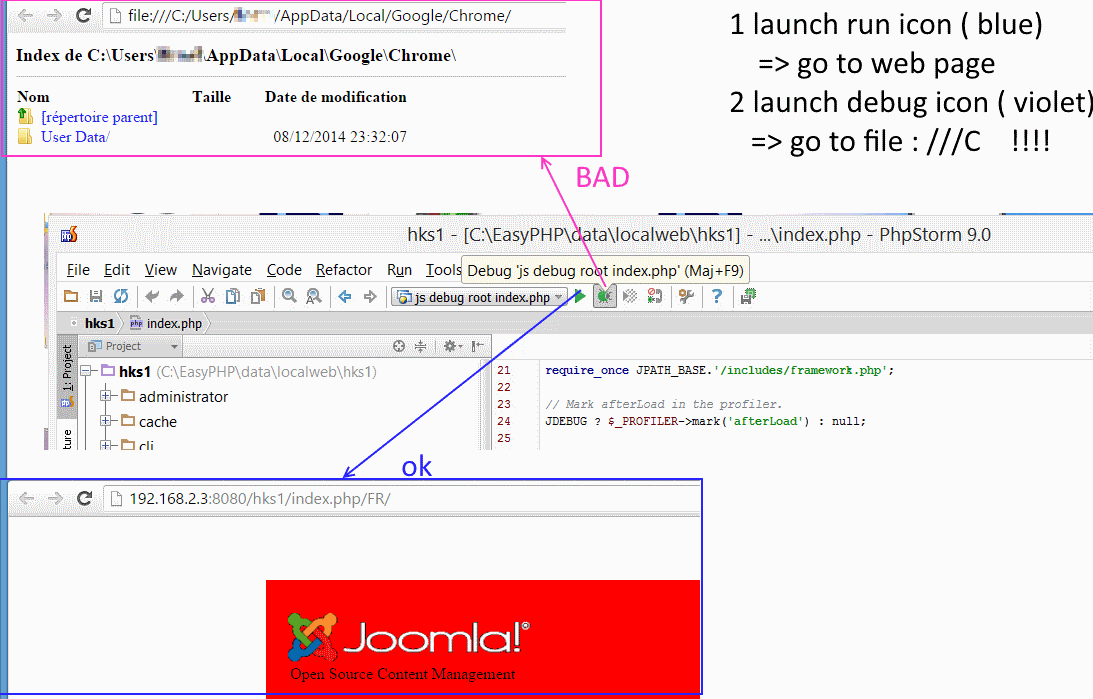Click the rightmost chip-like toolbar icon
The image size is (1093, 699).
pyautogui.click(x=748, y=297)
